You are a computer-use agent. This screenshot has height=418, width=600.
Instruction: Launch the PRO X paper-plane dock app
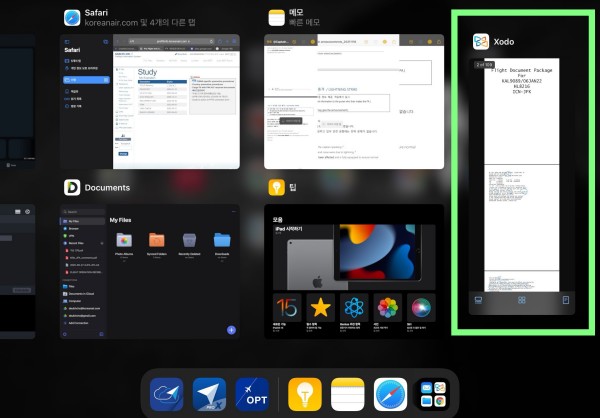209,394
